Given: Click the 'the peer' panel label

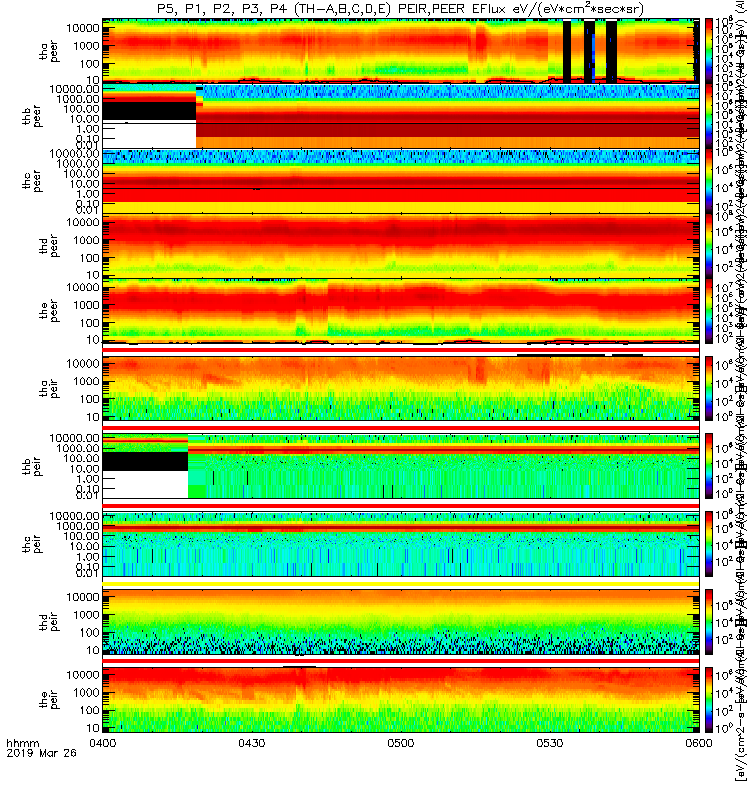Looking at the screenshot, I should [x=49, y=311].
